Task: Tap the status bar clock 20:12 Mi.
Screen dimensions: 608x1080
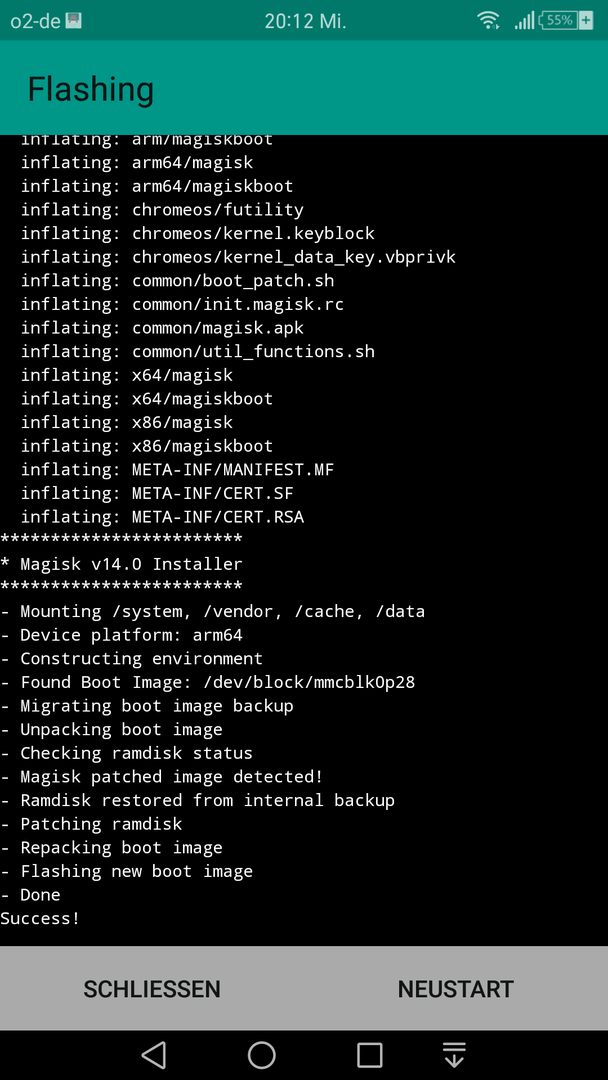Action: point(306,21)
